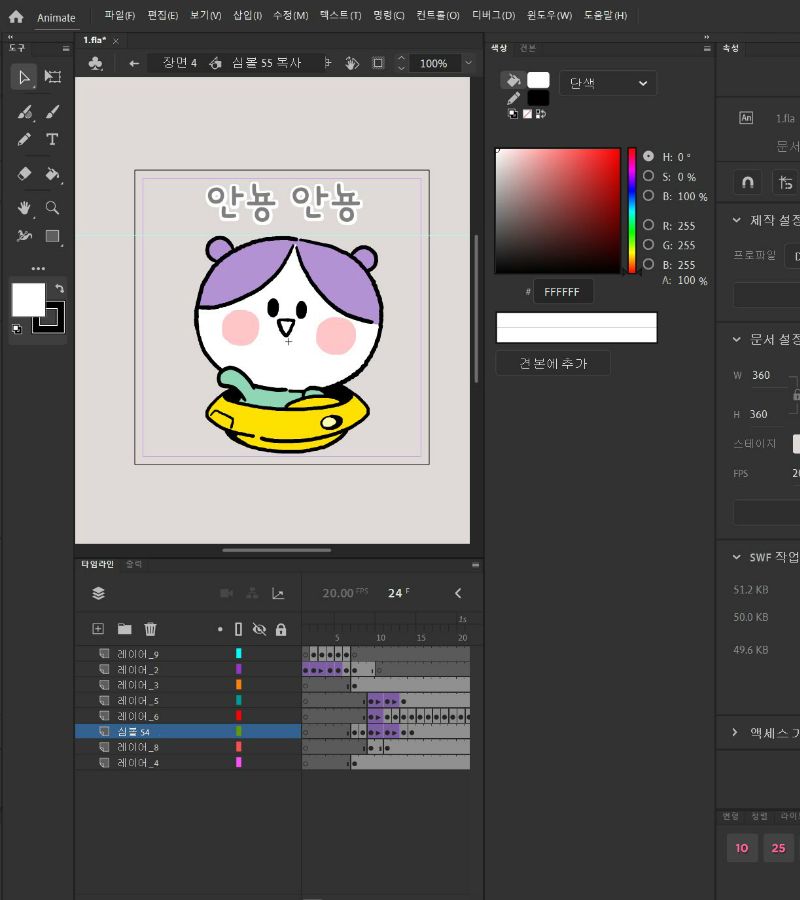Select the Paint Bucket tool
Image resolution: width=800 pixels, height=900 pixels.
pyautogui.click(x=52, y=174)
